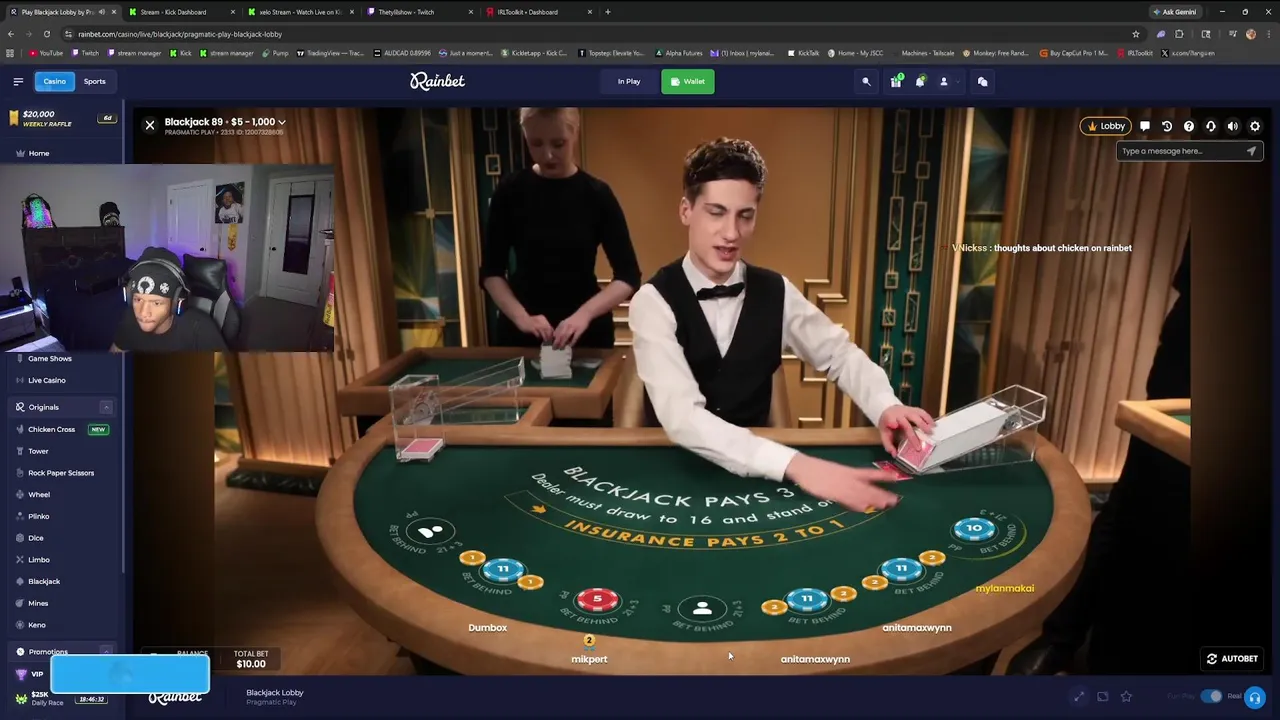Image resolution: width=1280 pixels, height=720 pixels.
Task: Open the chat bubble icon in header
Action: coord(983,82)
